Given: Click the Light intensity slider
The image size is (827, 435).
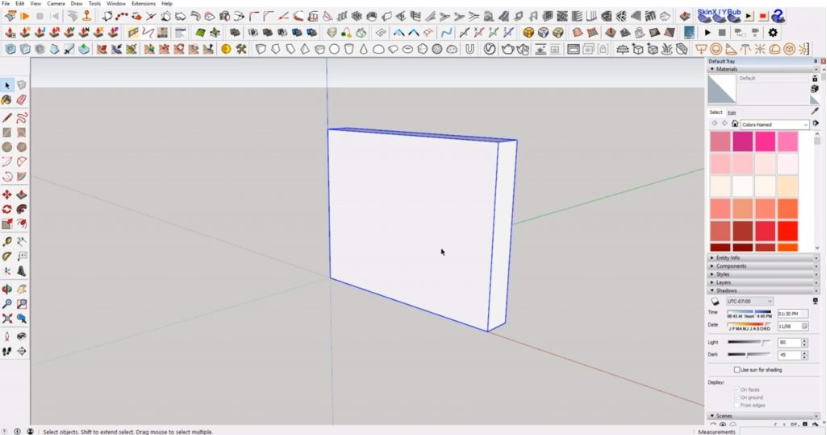Looking at the screenshot, I should click(x=748, y=342).
